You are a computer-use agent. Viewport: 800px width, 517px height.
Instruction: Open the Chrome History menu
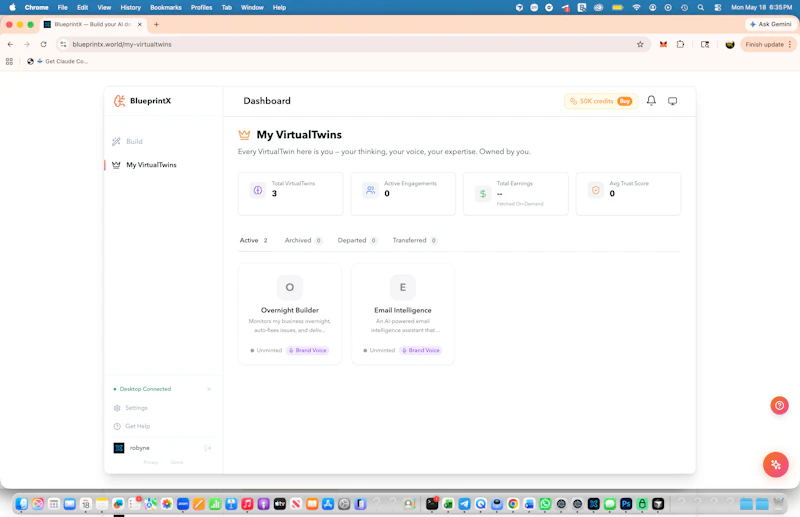coord(130,8)
